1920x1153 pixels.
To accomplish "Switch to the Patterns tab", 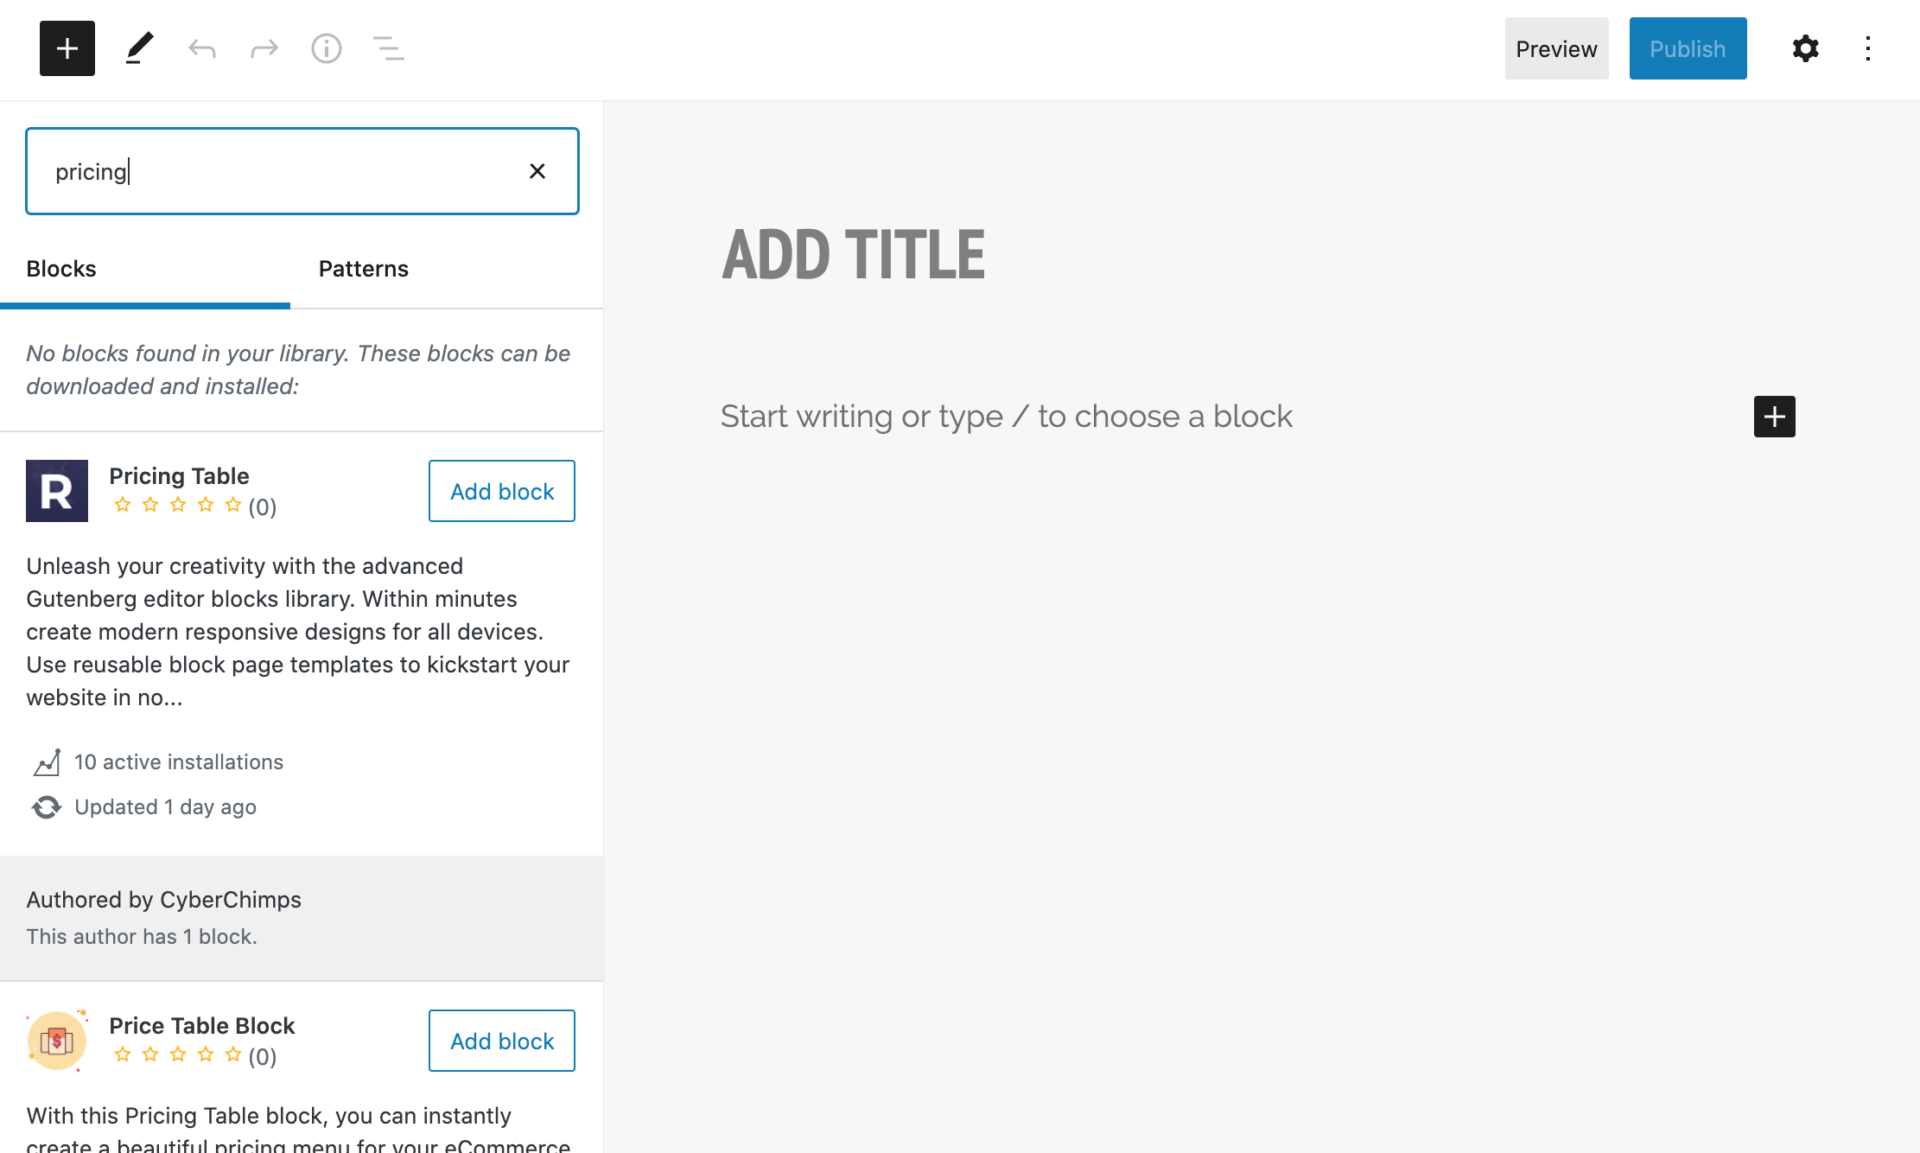I will pos(363,267).
